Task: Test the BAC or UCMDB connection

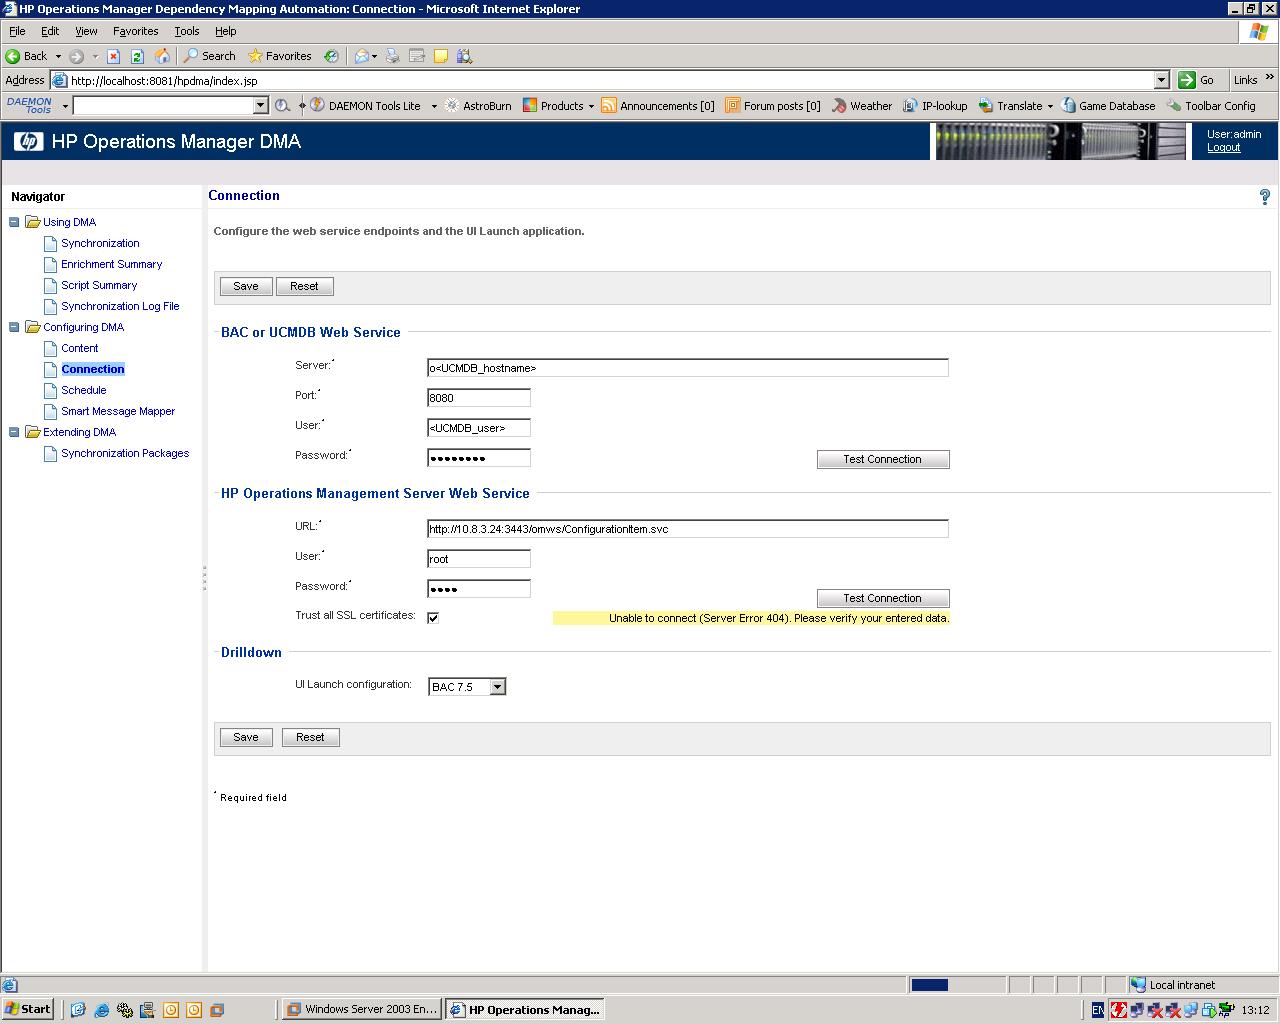Action: point(882,459)
